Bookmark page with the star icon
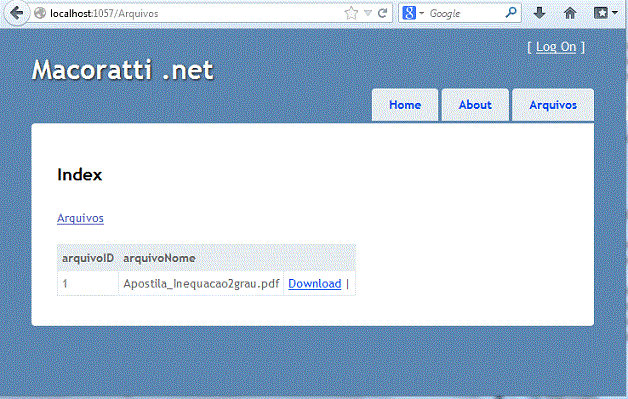Image resolution: width=628 pixels, height=399 pixels. [x=351, y=13]
